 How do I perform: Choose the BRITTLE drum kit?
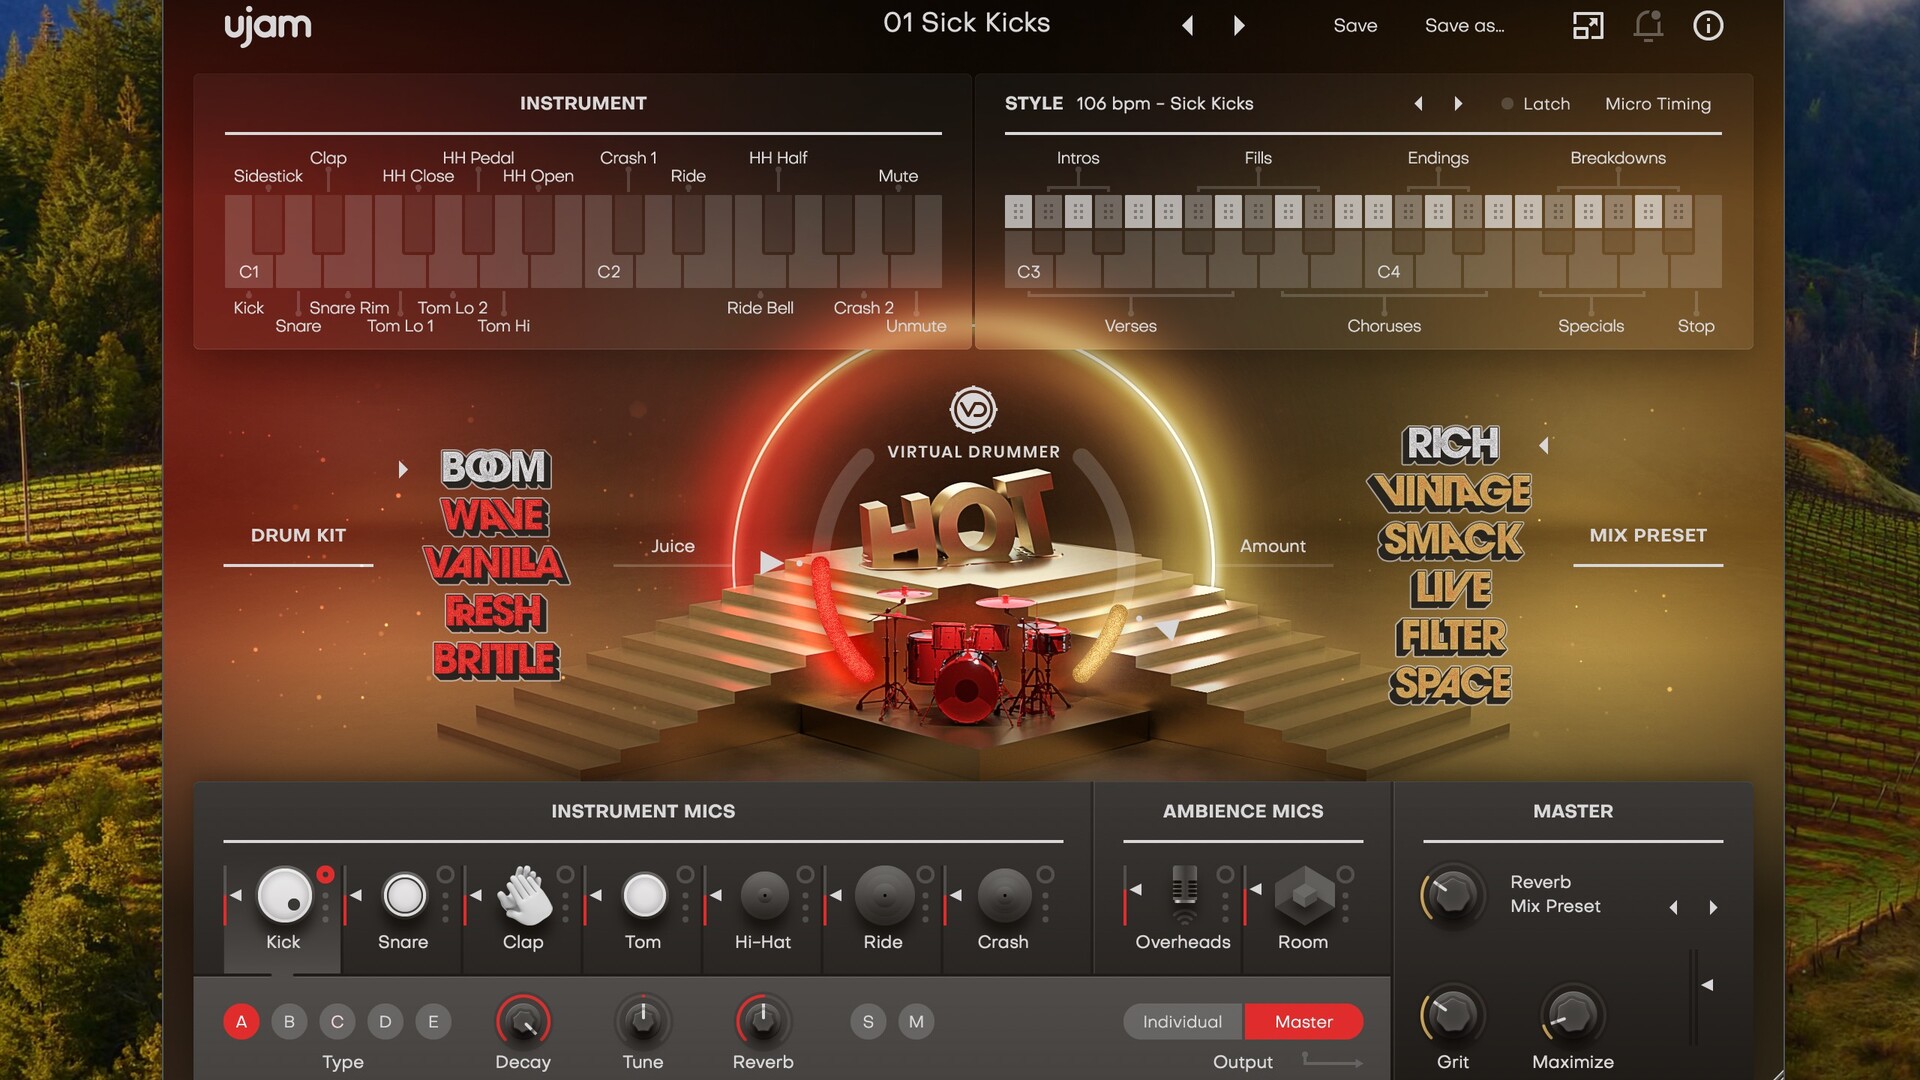pyautogui.click(x=496, y=659)
